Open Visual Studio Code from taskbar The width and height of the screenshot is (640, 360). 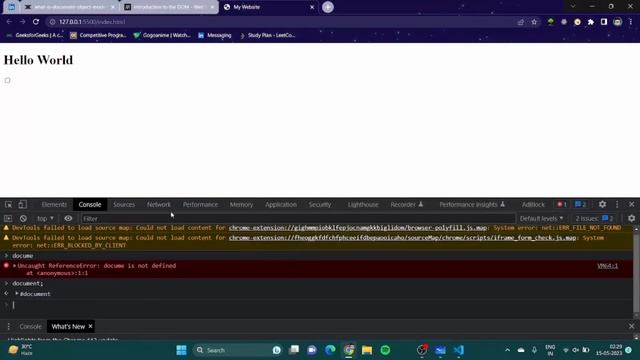(x=458, y=350)
